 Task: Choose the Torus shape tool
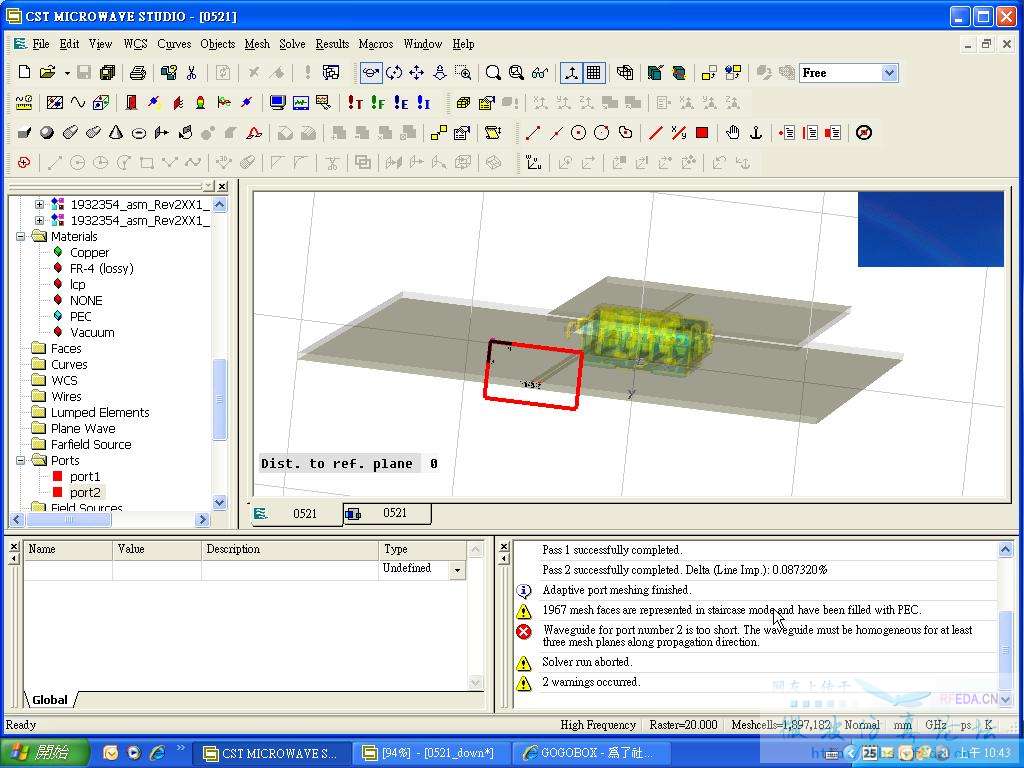138,133
